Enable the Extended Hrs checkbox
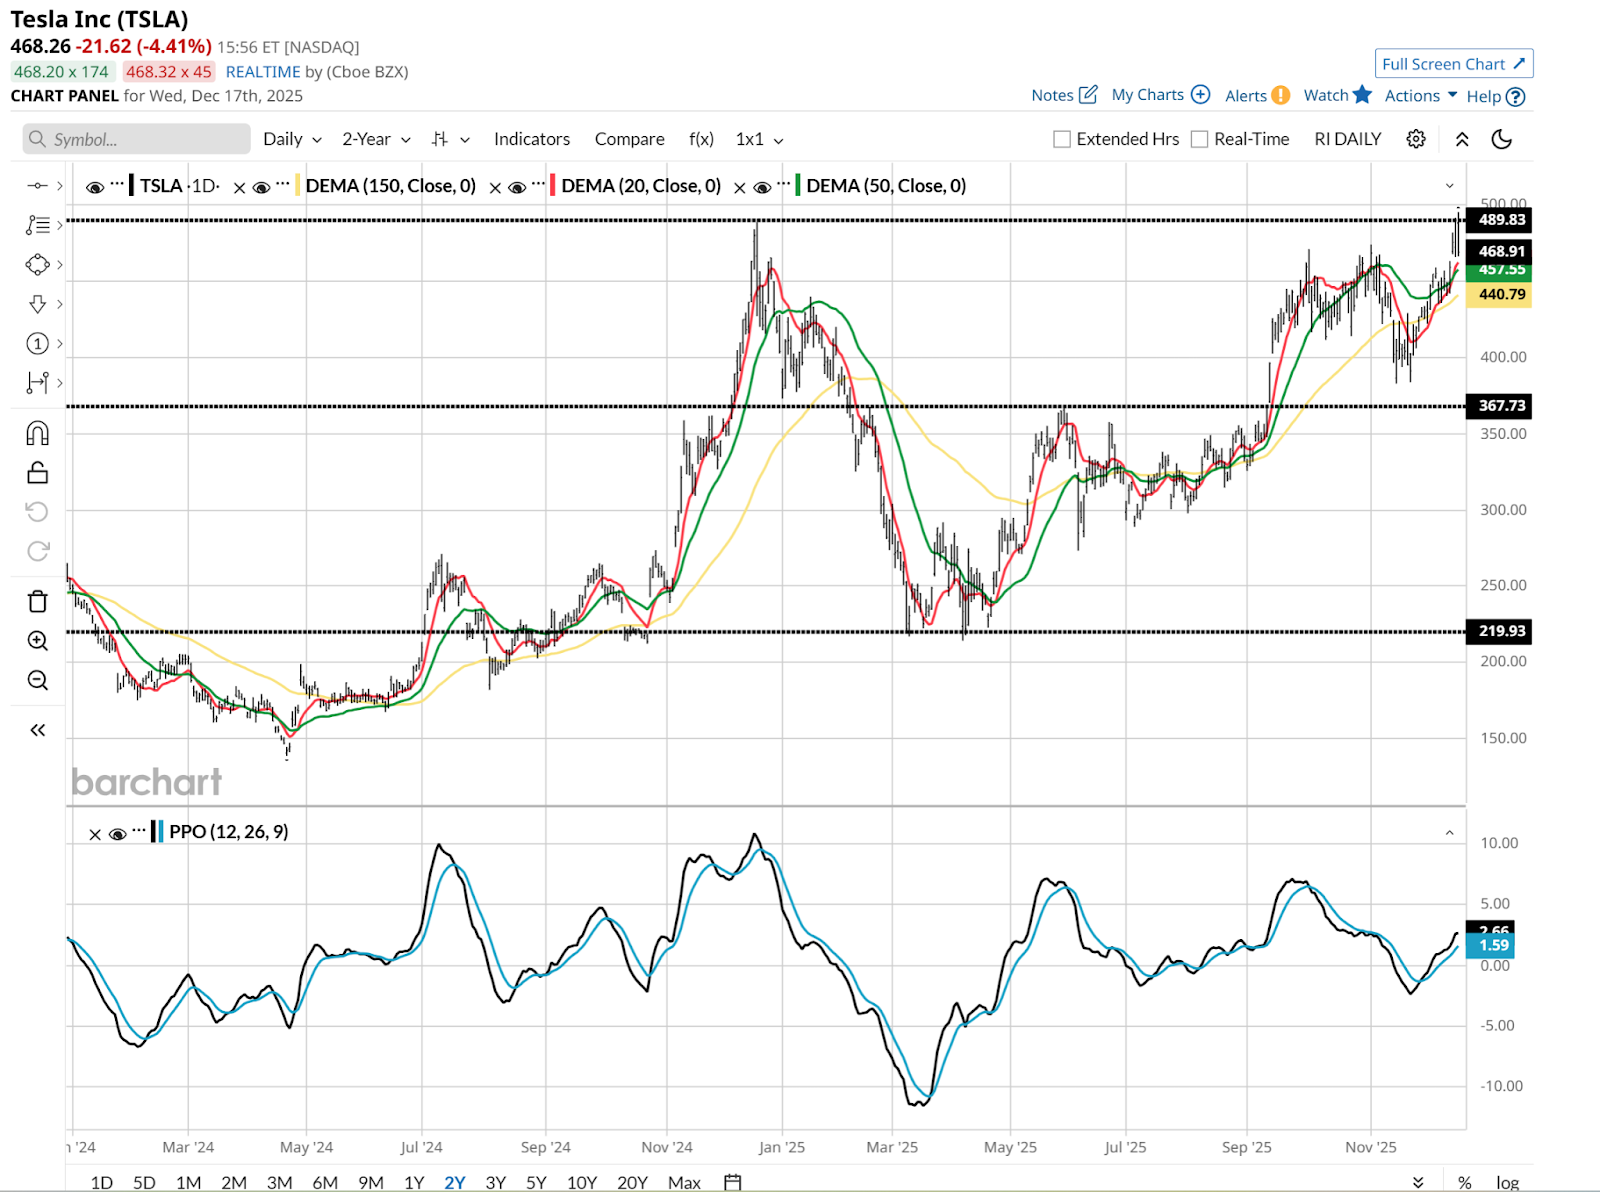The width and height of the screenshot is (1600, 1192). tap(1062, 139)
